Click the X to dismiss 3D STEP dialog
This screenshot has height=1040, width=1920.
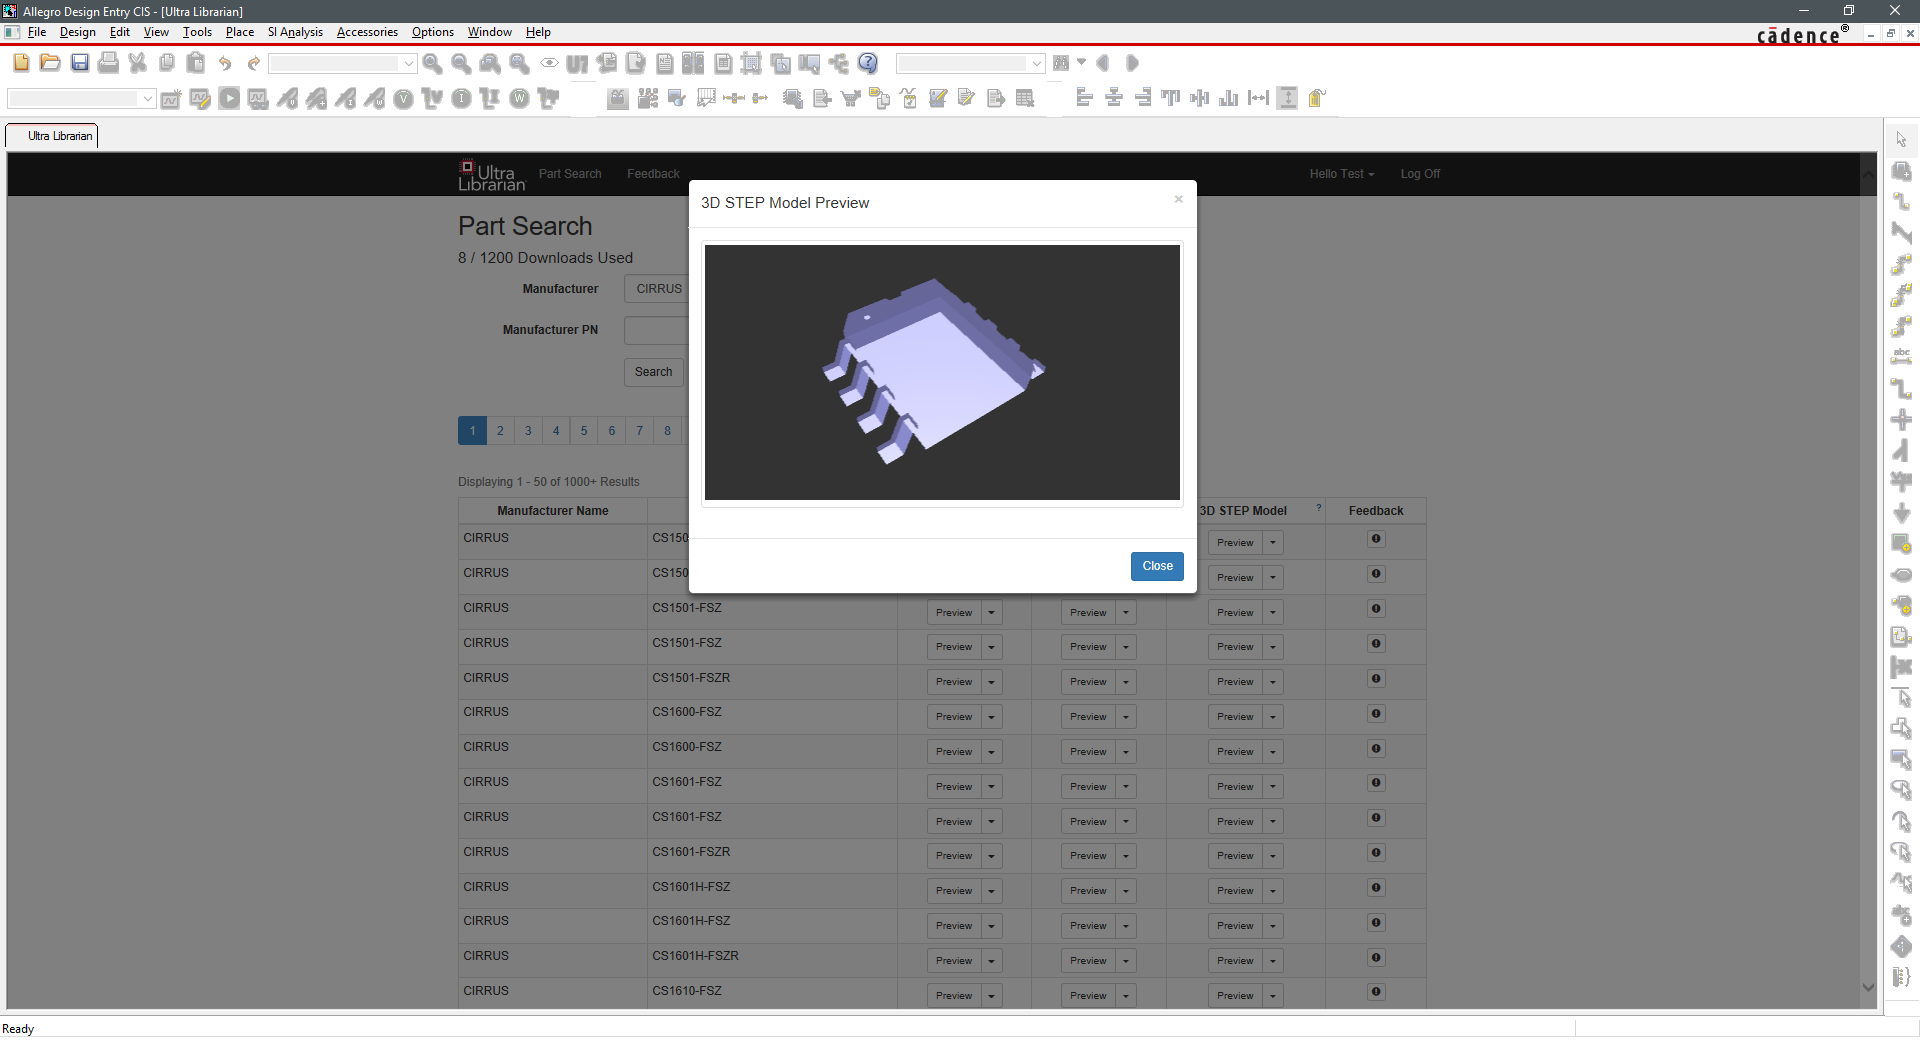point(1178,199)
